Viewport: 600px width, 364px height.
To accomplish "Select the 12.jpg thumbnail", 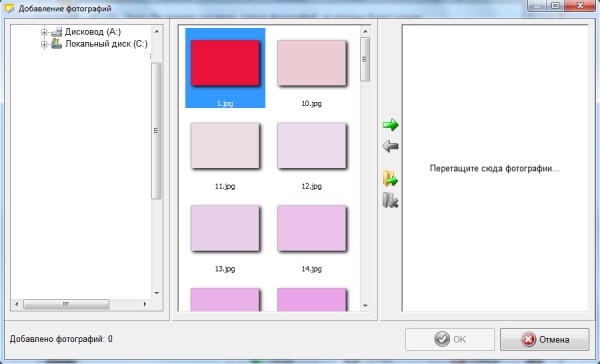I will pos(312,146).
